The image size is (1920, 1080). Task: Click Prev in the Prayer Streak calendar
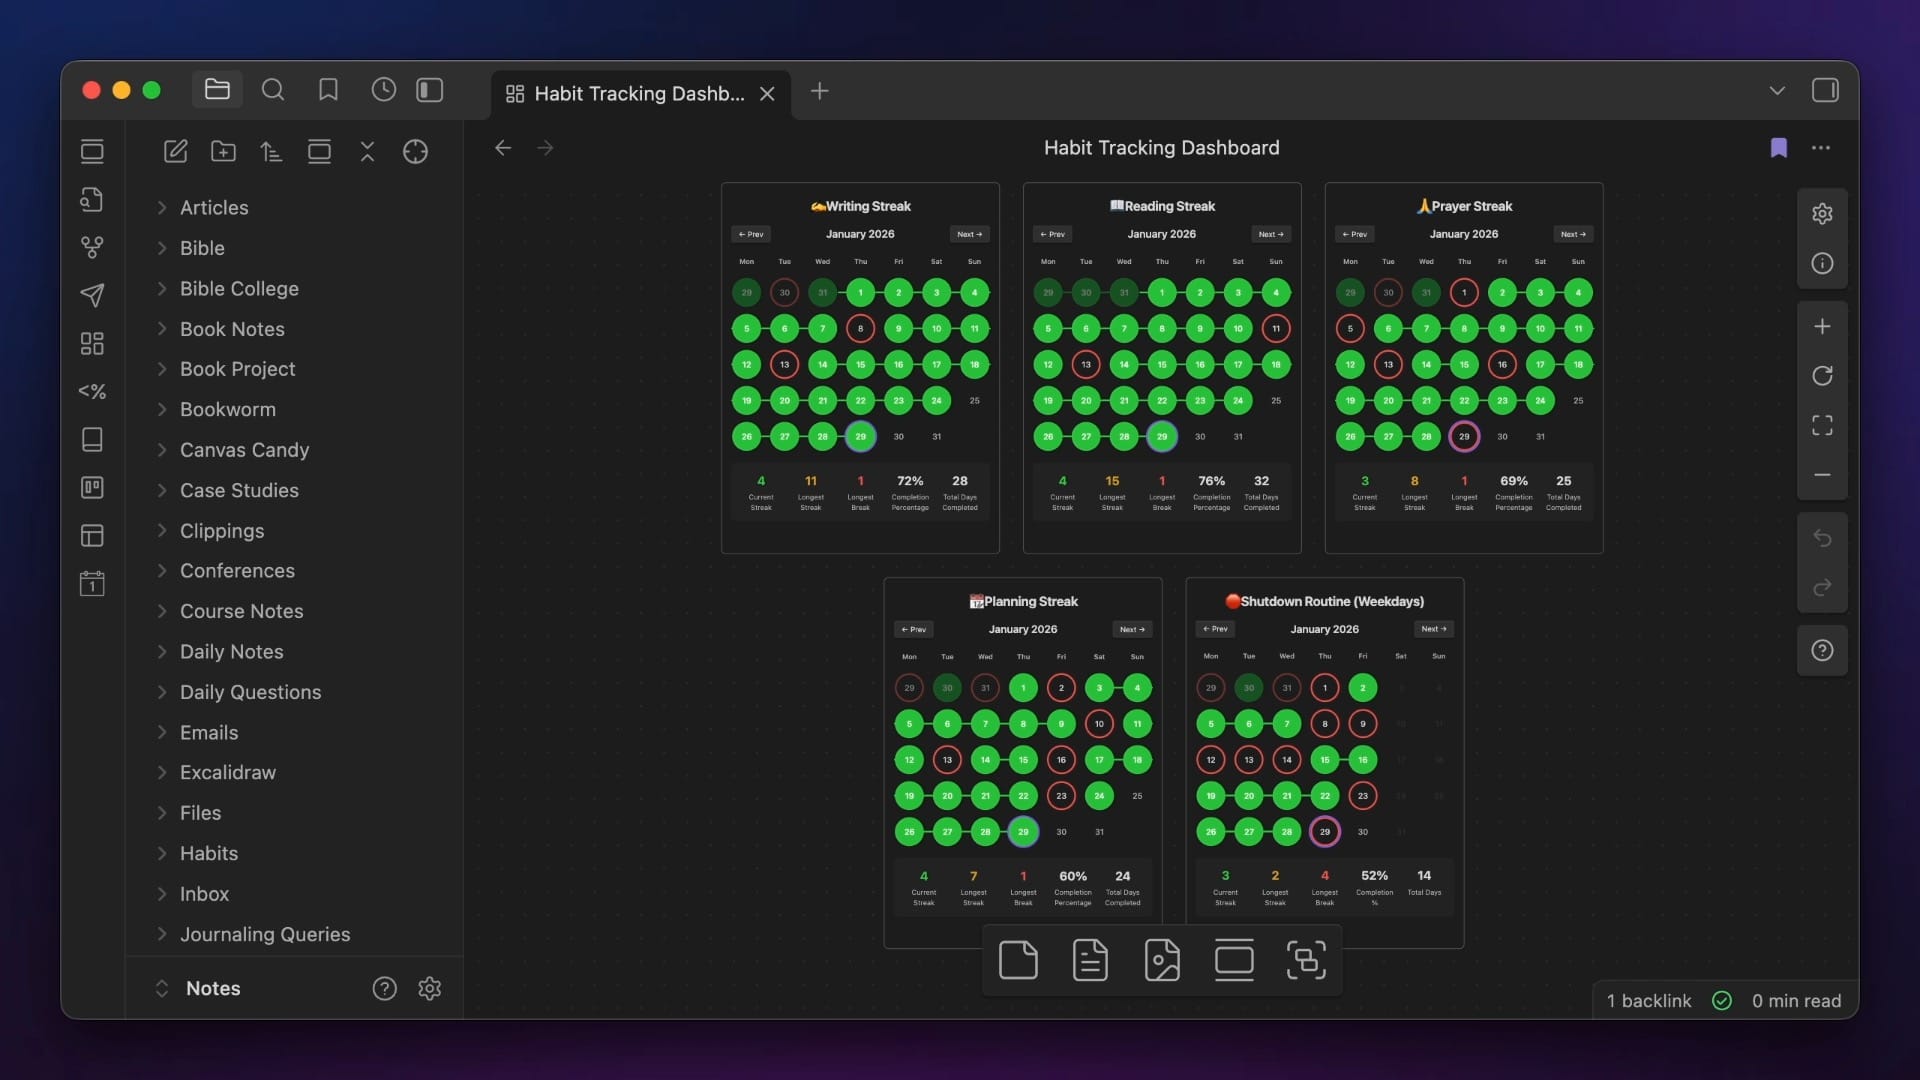(x=1354, y=234)
